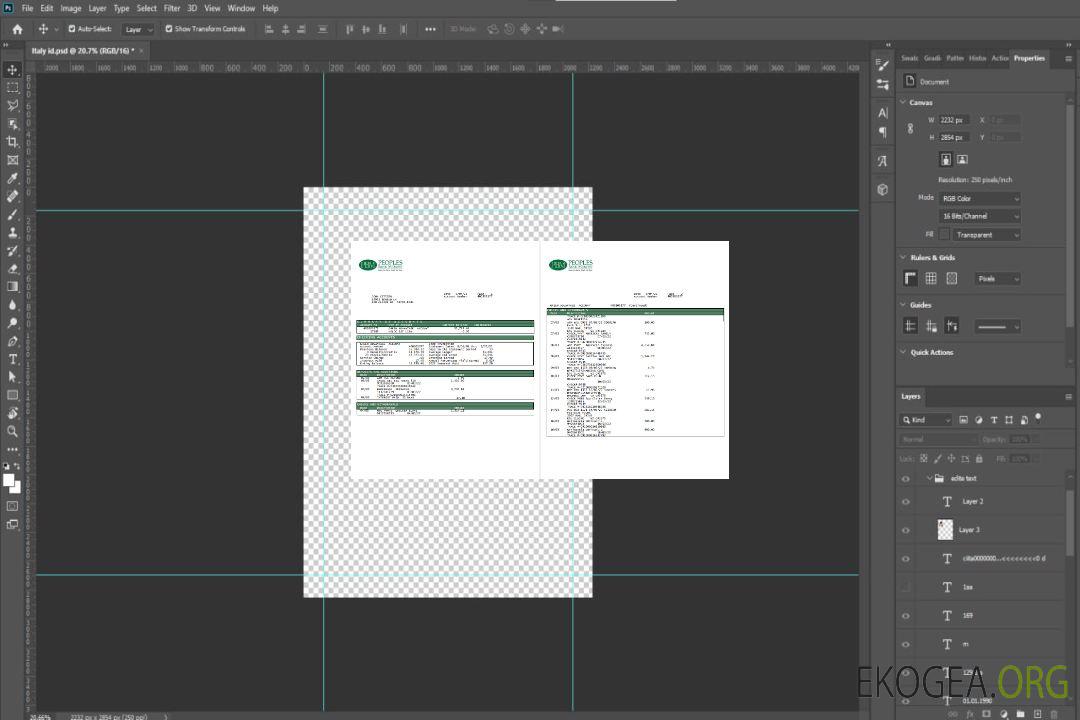Switch to the Actions panel tab
Image resolution: width=1080 pixels, height=720 pixels.
pyautogui.click(x=999, y=58)
